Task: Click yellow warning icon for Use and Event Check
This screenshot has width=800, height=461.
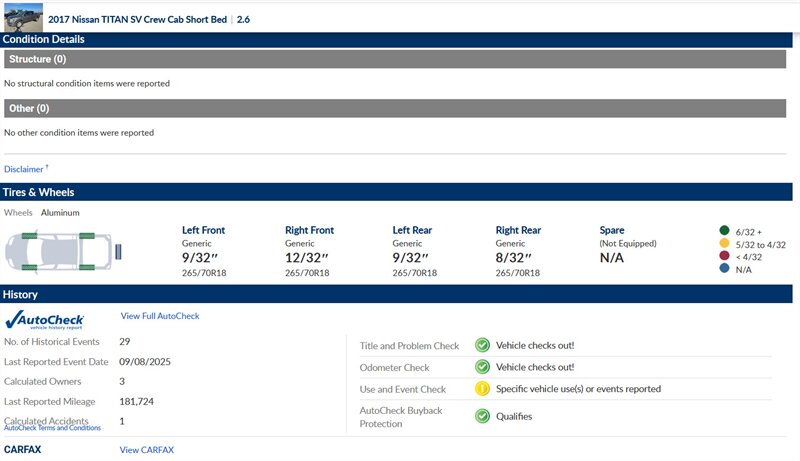Action: pyautogui.click(x=482, y=389)
